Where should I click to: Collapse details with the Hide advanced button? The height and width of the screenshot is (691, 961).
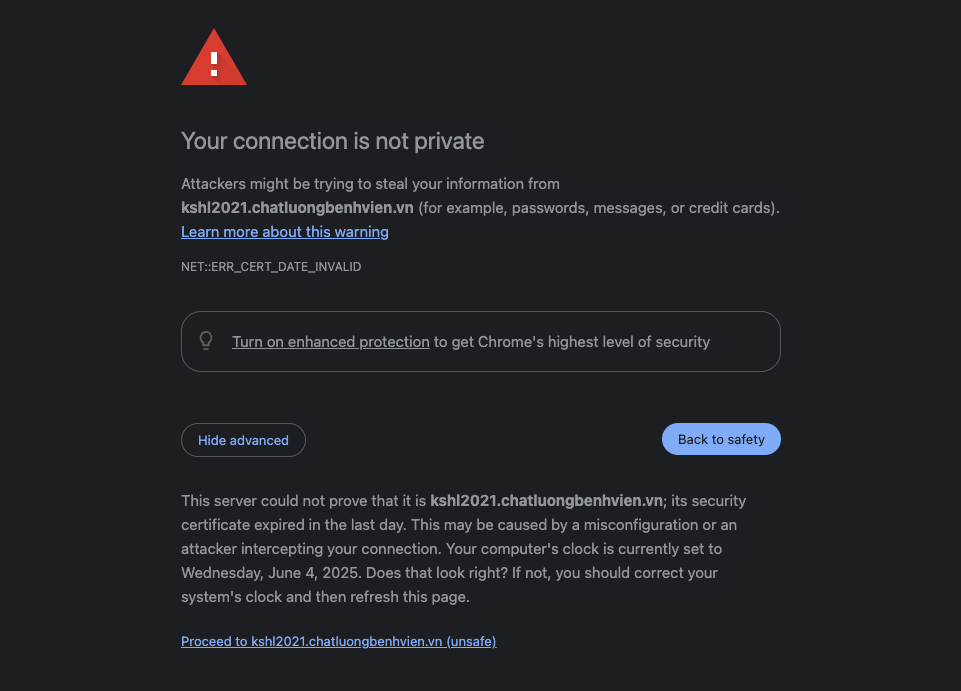(x=243, y=440)
